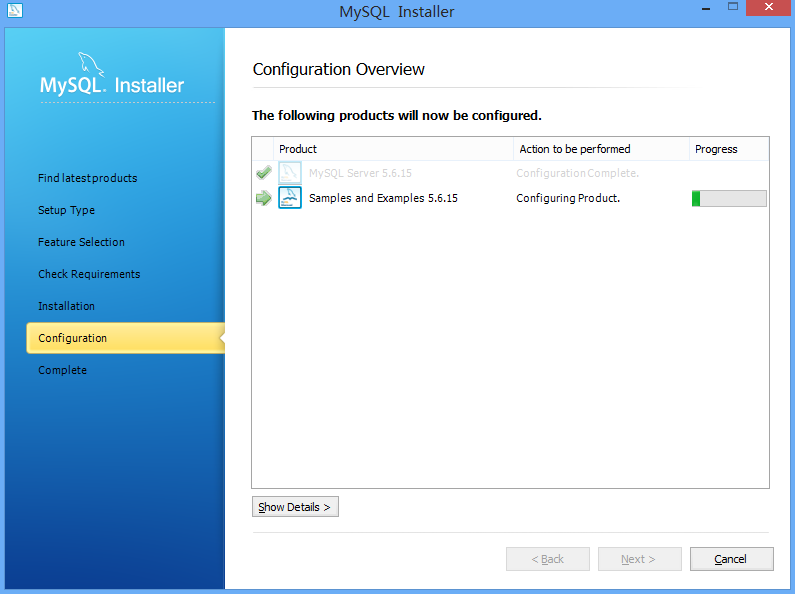Viewport: 795px width, 594px height.
Task: Click the Samples and Examples progress bar
Action: [x=729, y=198]
